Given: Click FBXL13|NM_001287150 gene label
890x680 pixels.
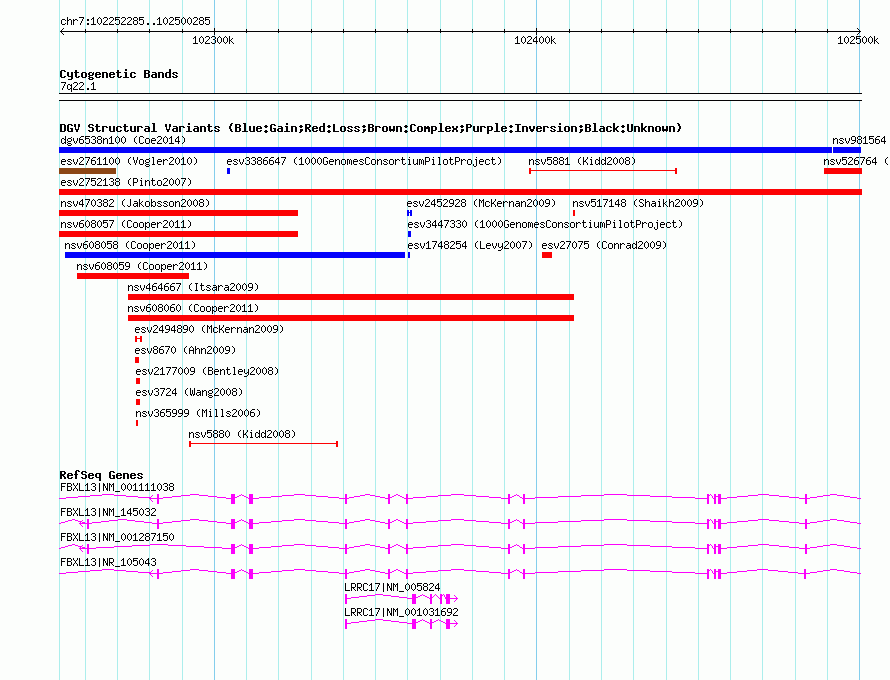Looking at the screenshot, I should click(x=117, y=537).
